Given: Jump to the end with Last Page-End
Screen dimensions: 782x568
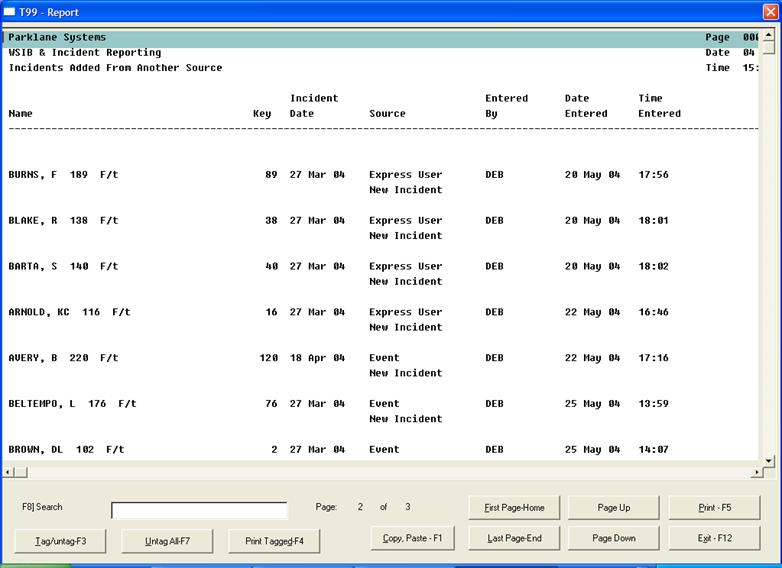Looking at the screenshot, I should pyautogui.click(x=514, y=539).
